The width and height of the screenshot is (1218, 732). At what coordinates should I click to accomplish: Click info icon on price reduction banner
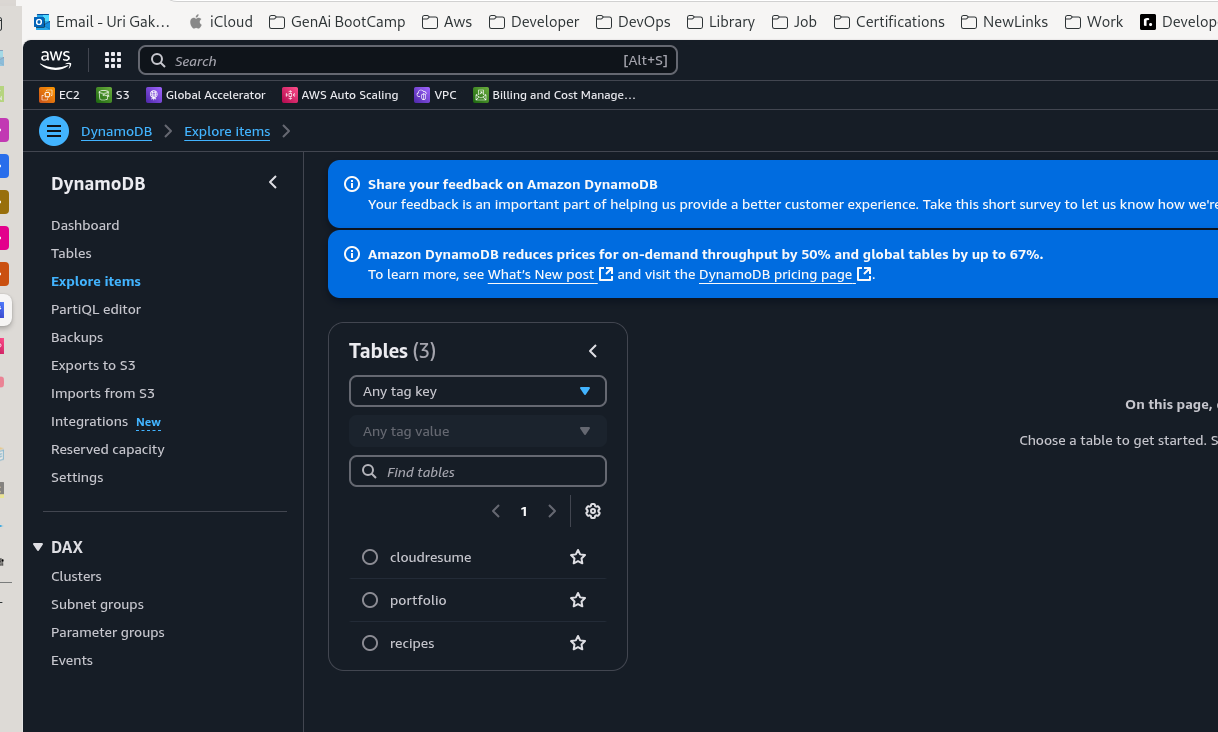352,254
